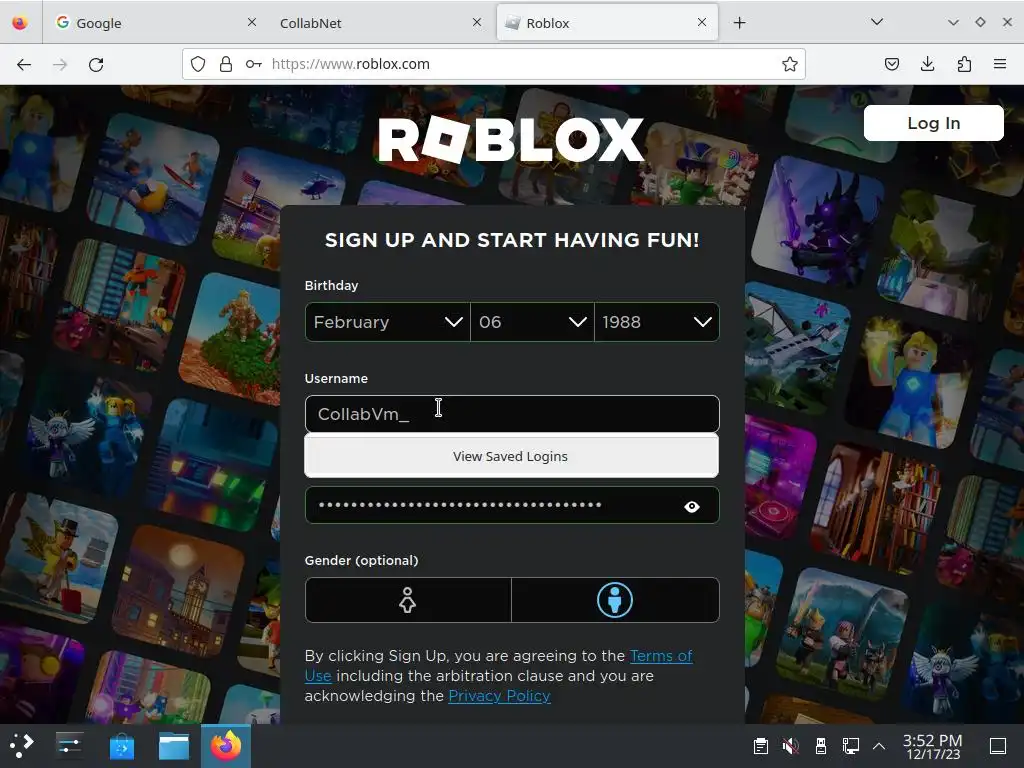Maximize the browser window

pyautogui.click(x=980, y=22)
